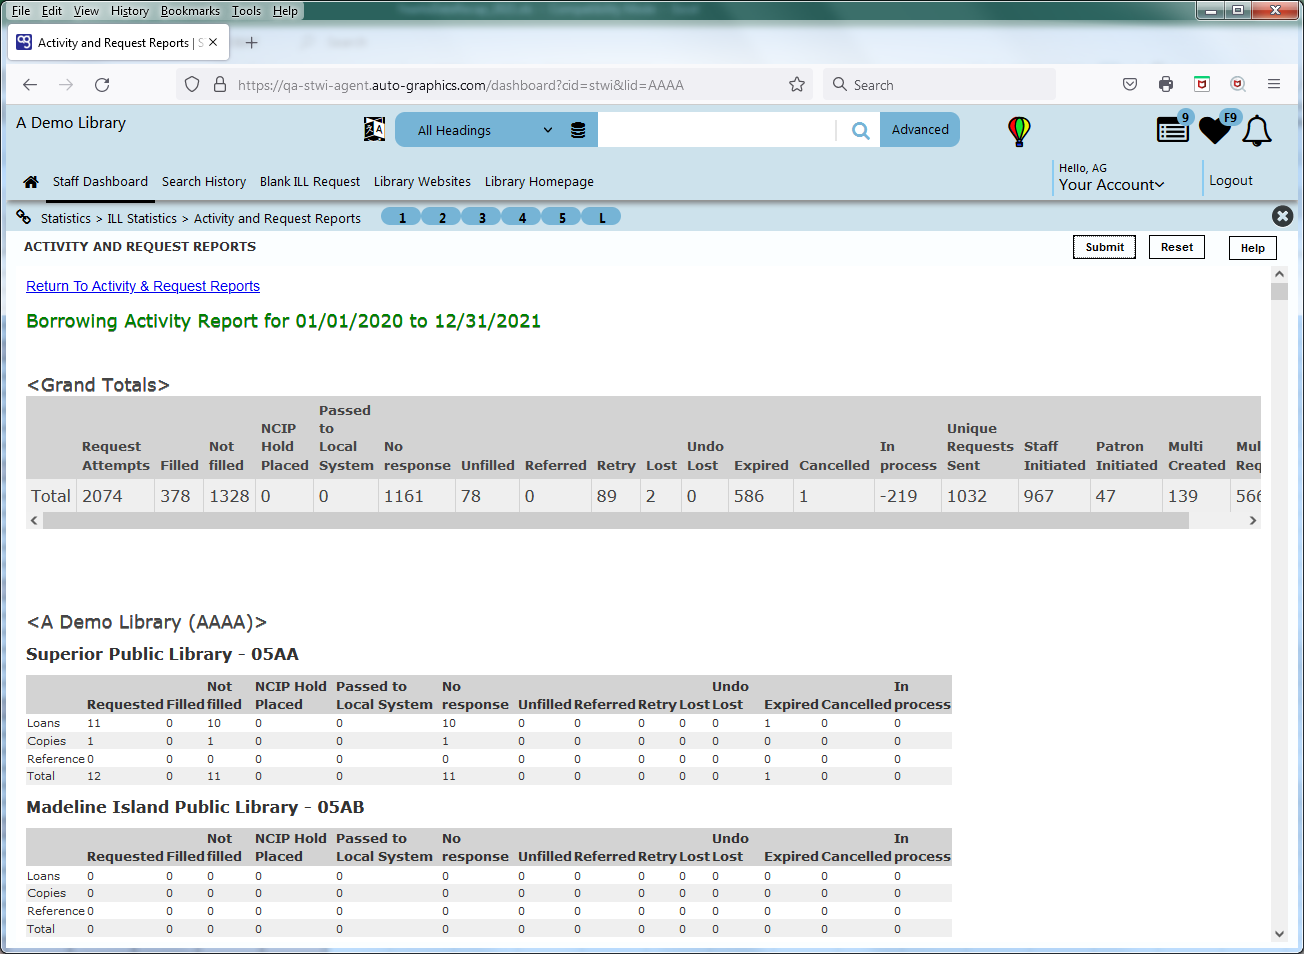Click the Grand Totals horizontal scrollbar
The width and height of the screenshot is (1304, 954).
click(x=616, y=520)
